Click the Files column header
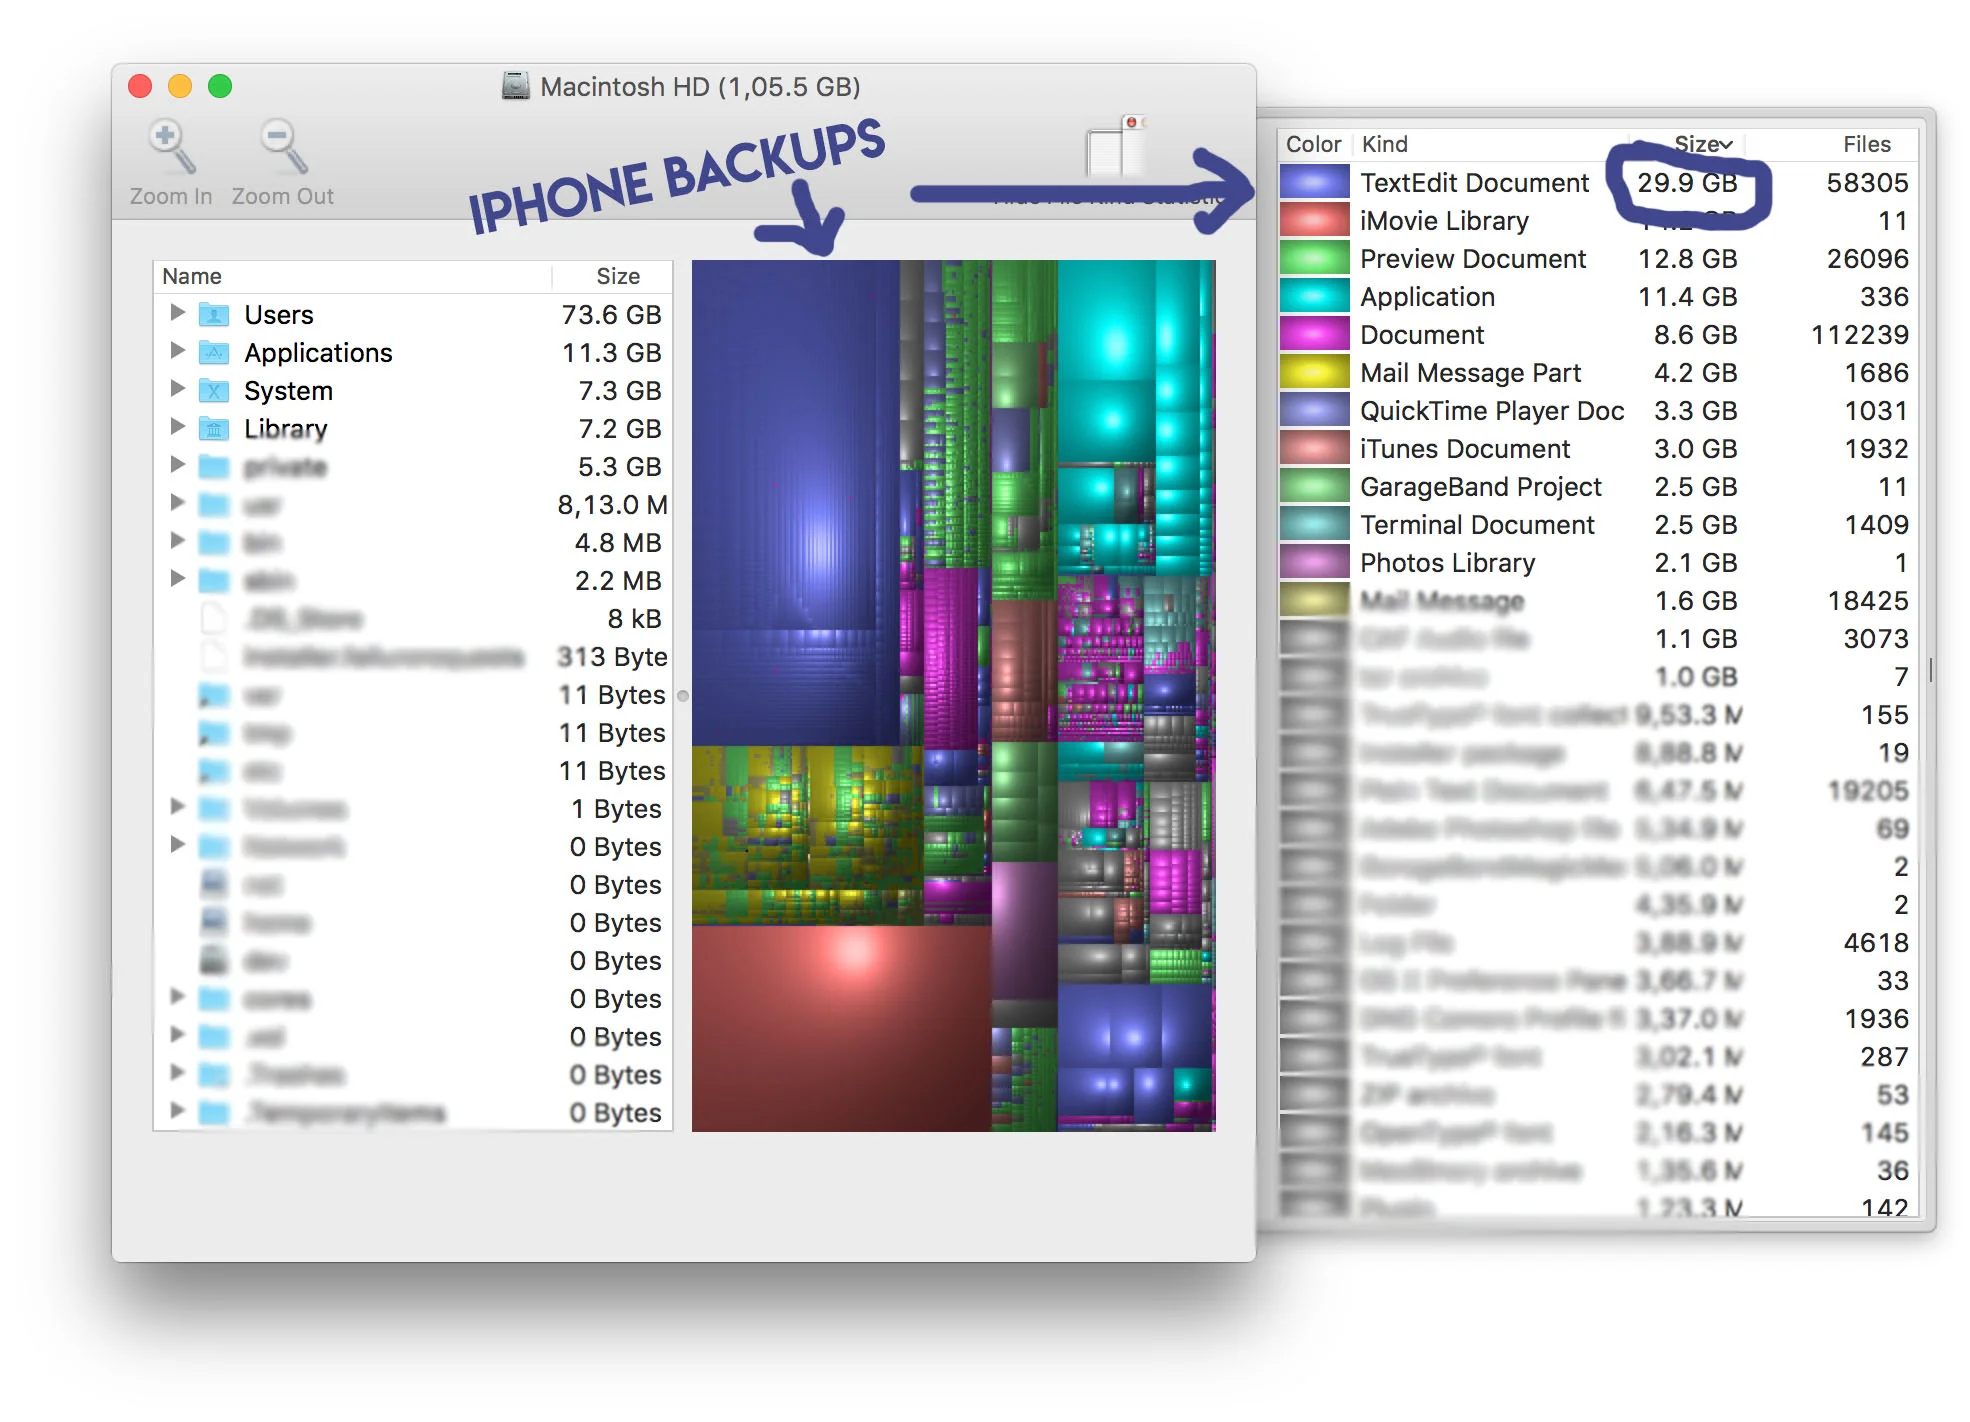This screenshot has width=1970, height=1422. pyautogui.click(x=1866, y=144)
